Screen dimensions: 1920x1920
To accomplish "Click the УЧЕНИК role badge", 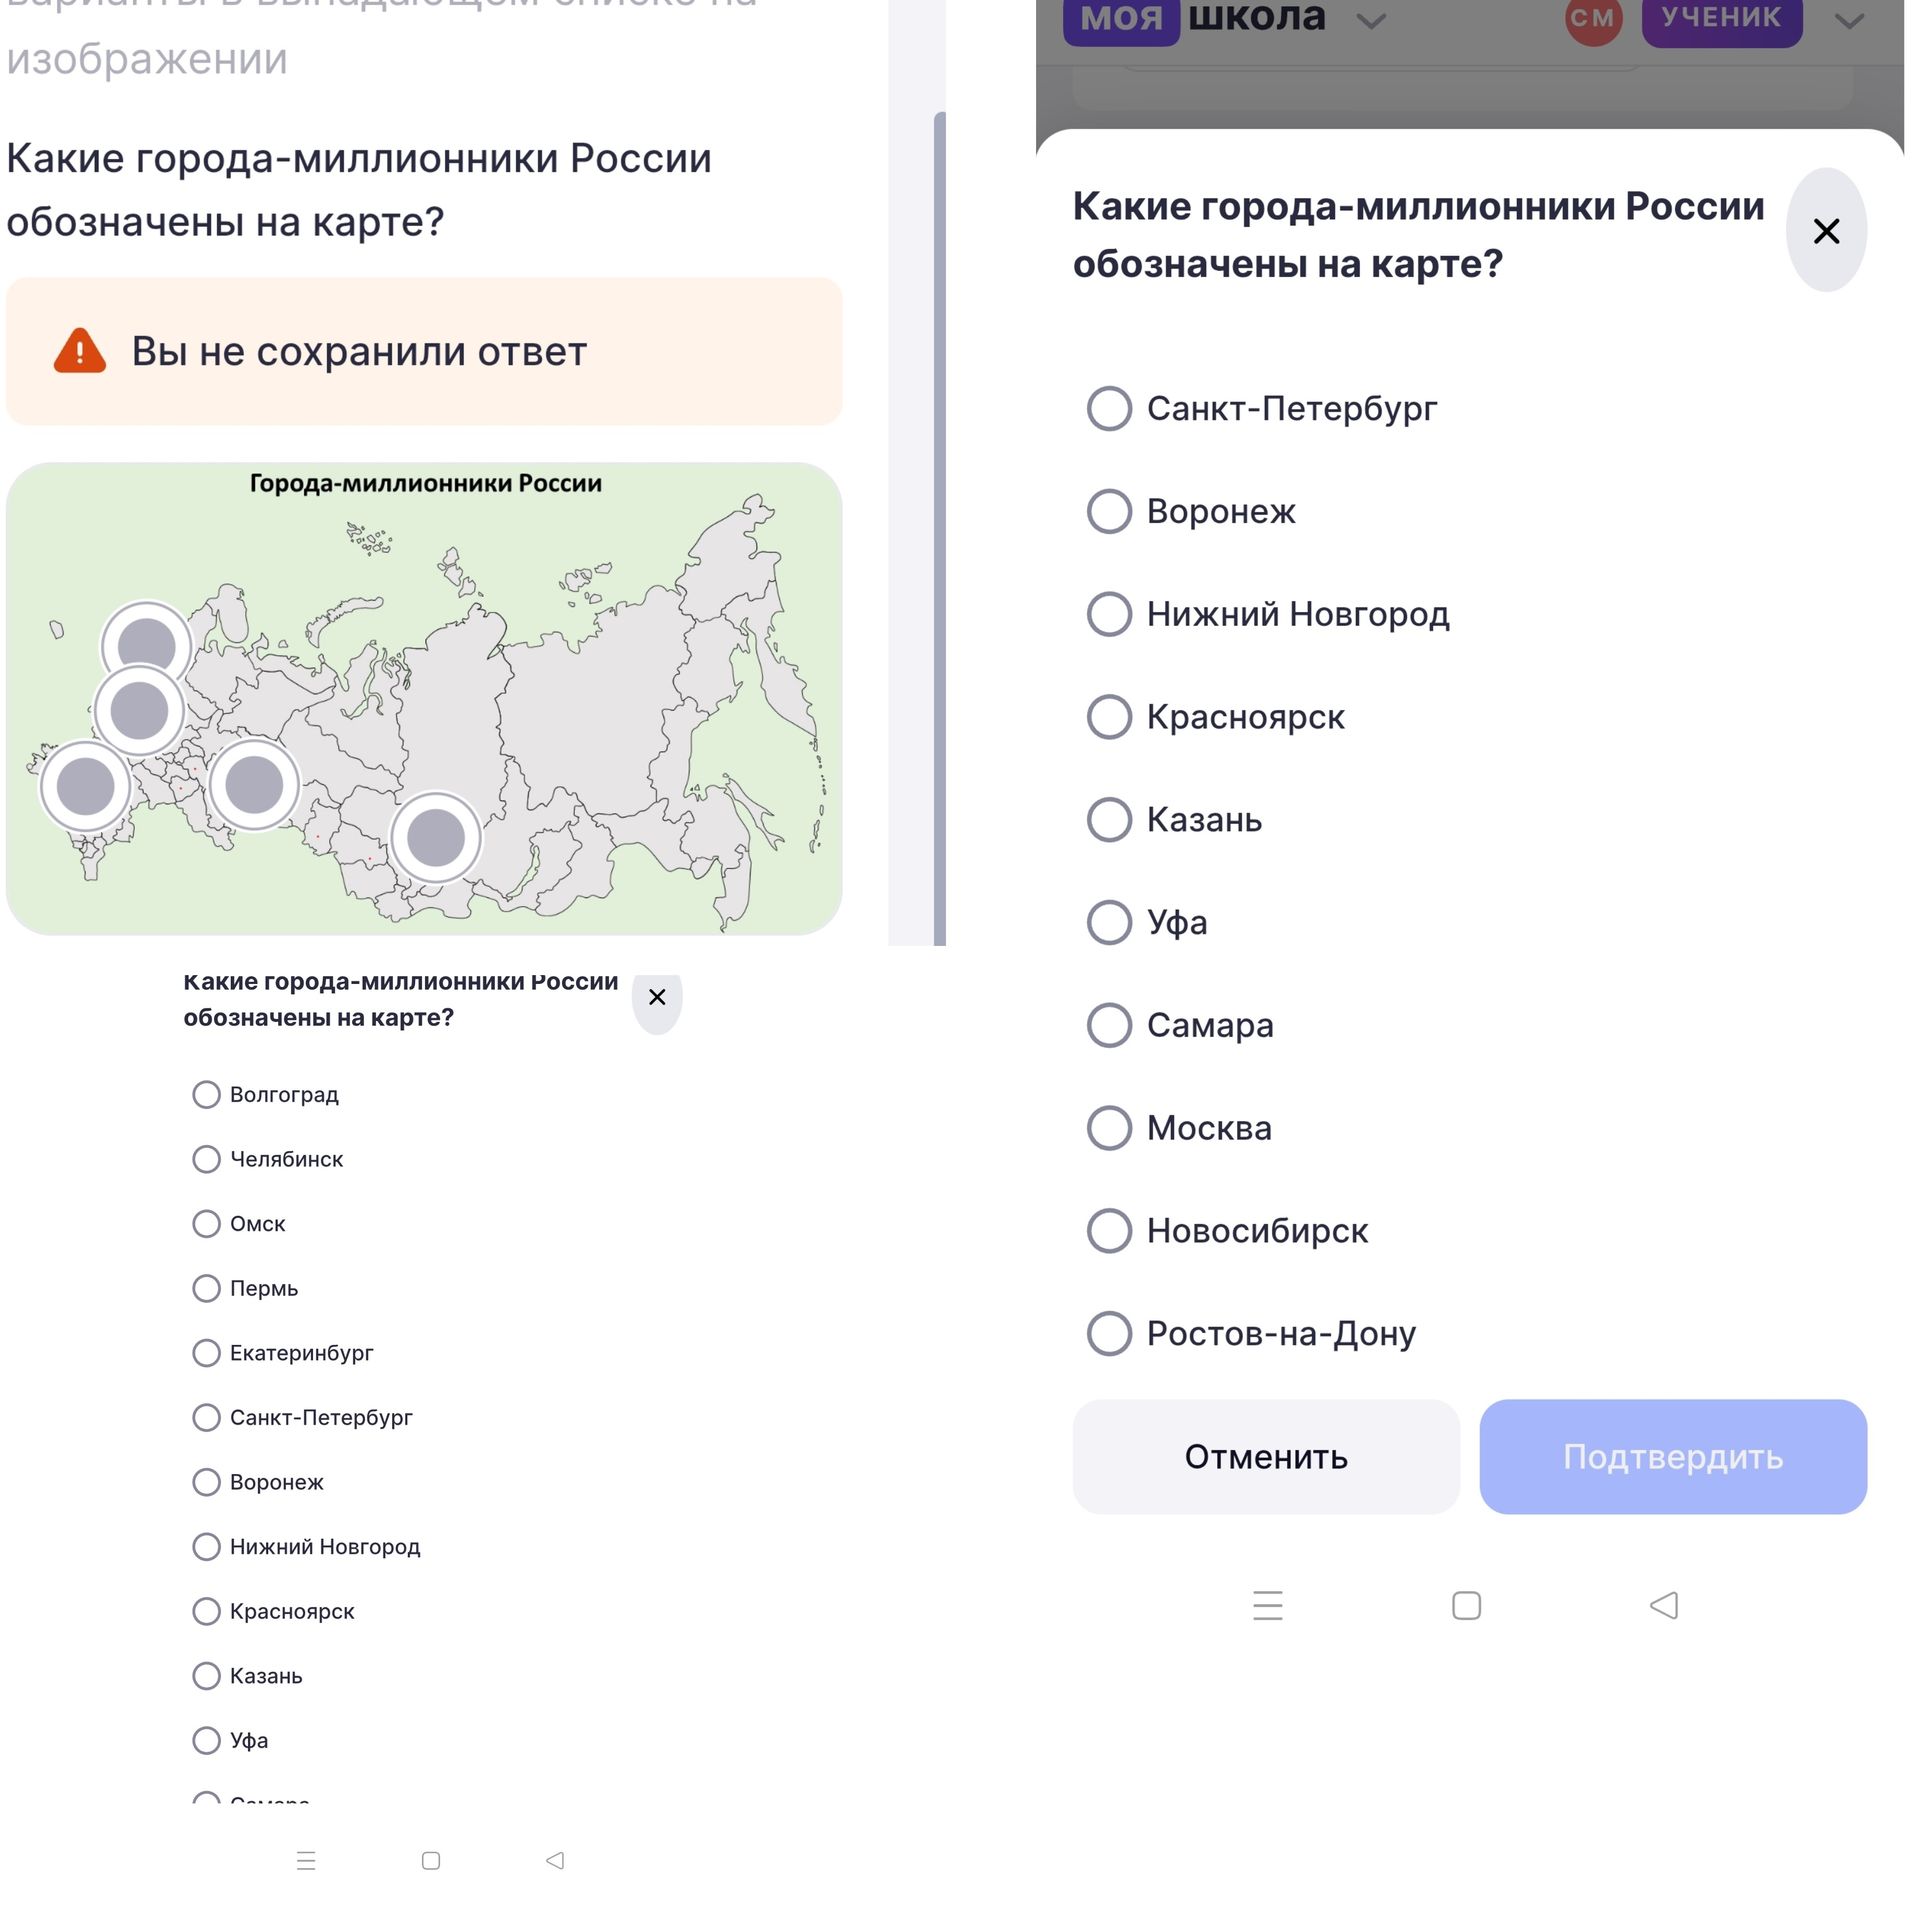I will [x=1721, y=19].
